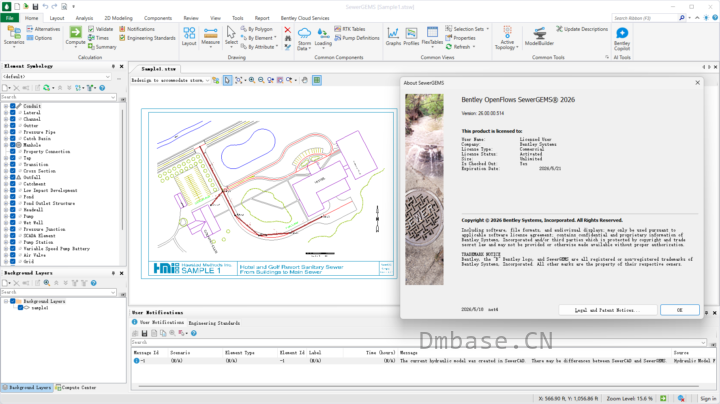
Task: Click OK in About SewerGEMS dialog
Action: tap(680, 310)
